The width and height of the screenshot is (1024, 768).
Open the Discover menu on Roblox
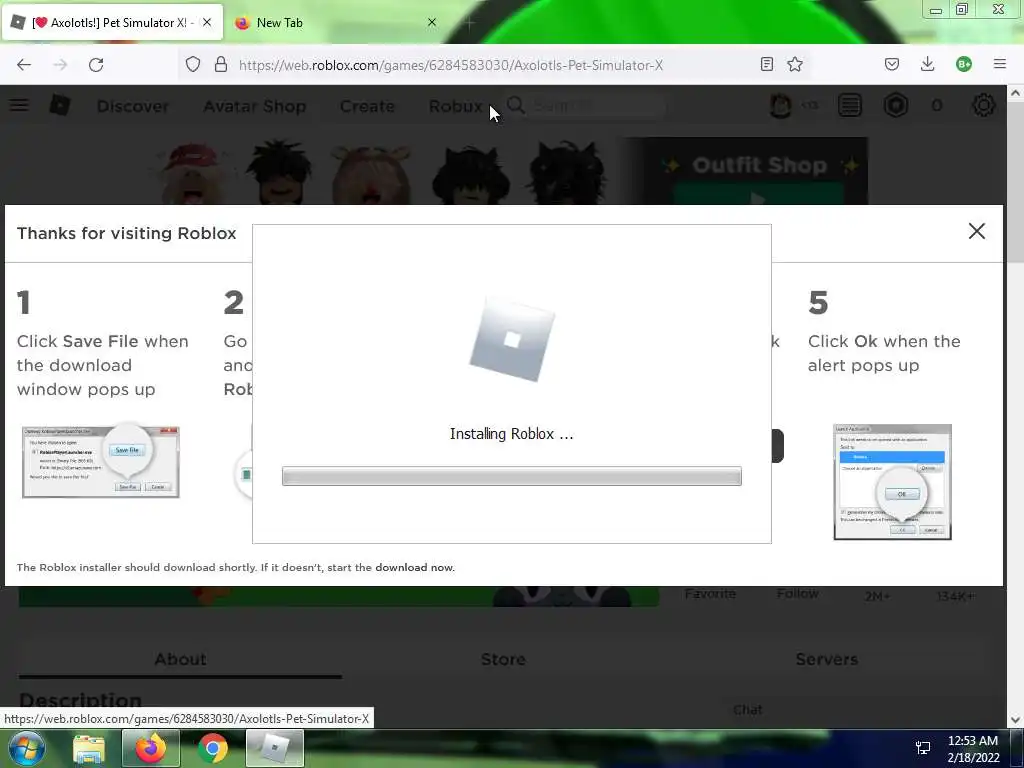pyautogui.click(x=133, y=106)
